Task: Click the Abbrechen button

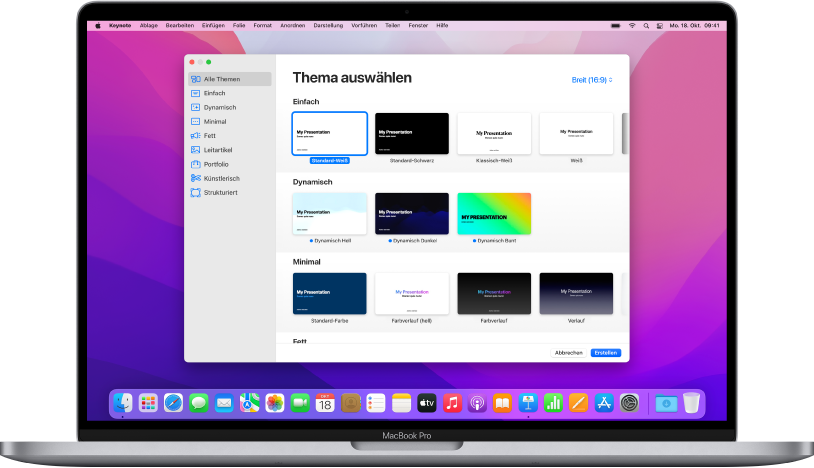Action: (x=568, y=353)
